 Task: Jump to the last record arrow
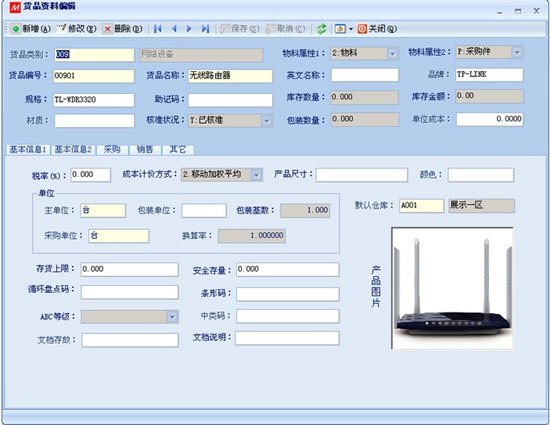coord(205,29)
